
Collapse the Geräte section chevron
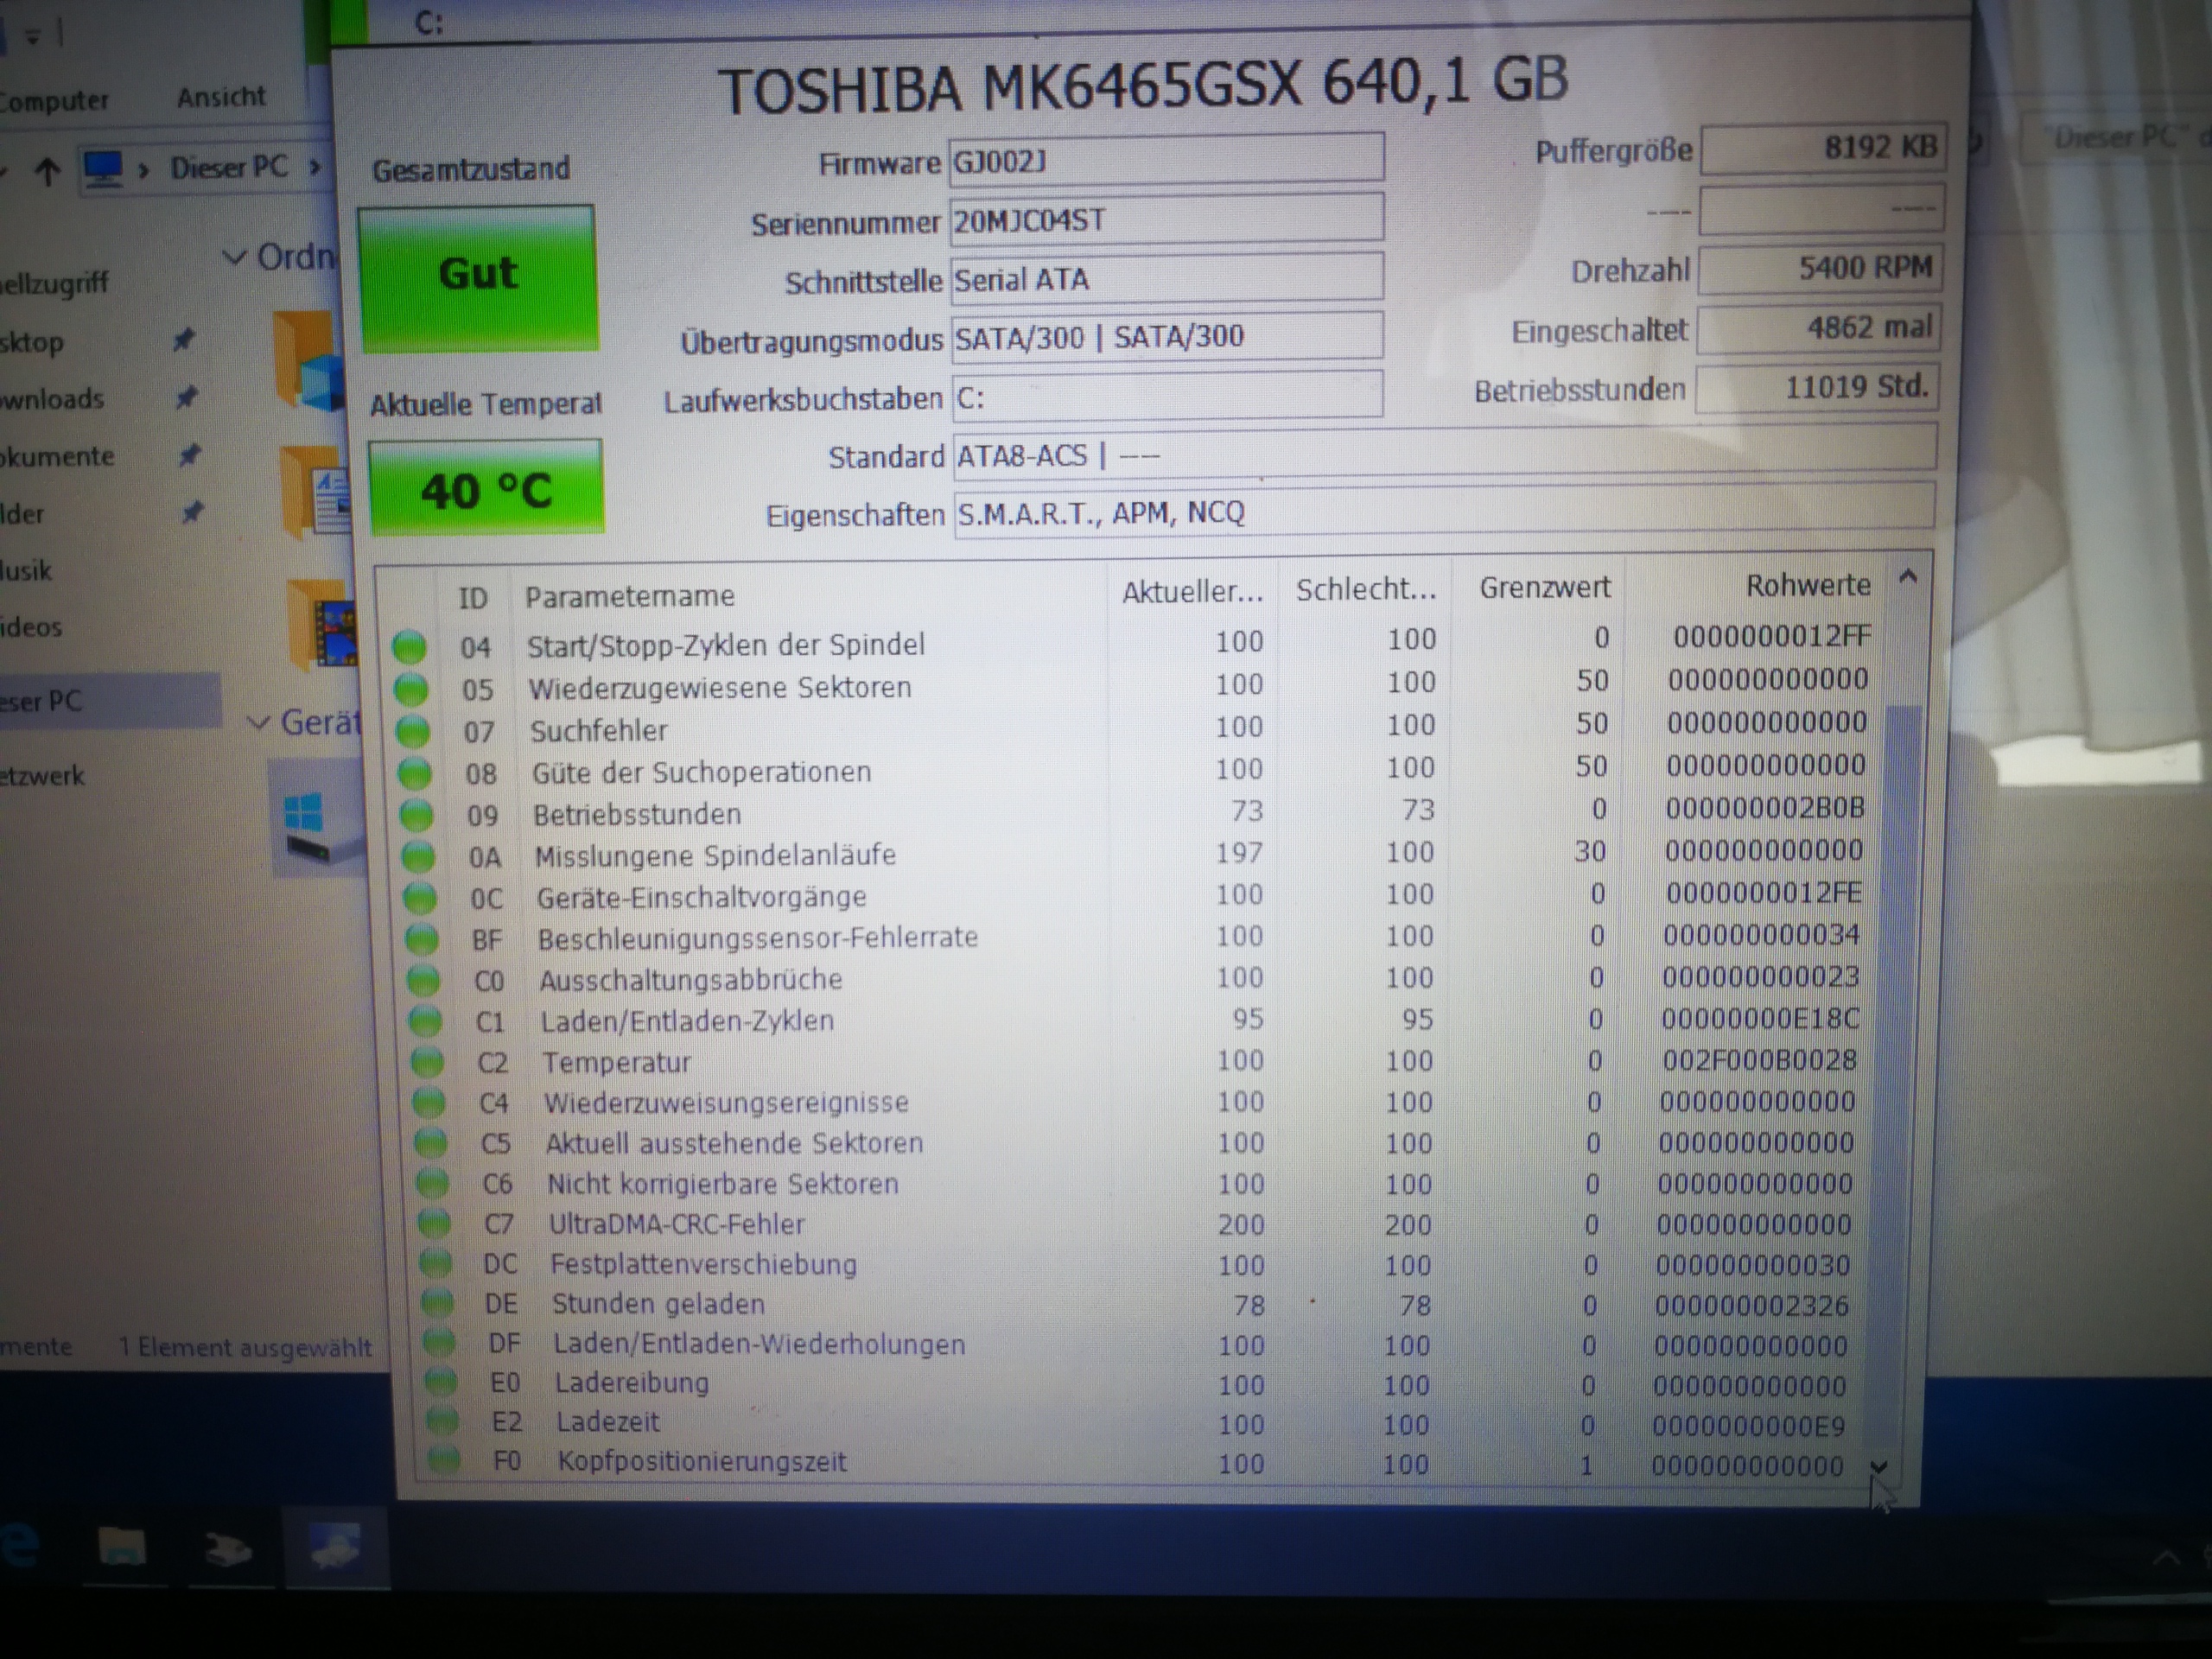[259, 722]
